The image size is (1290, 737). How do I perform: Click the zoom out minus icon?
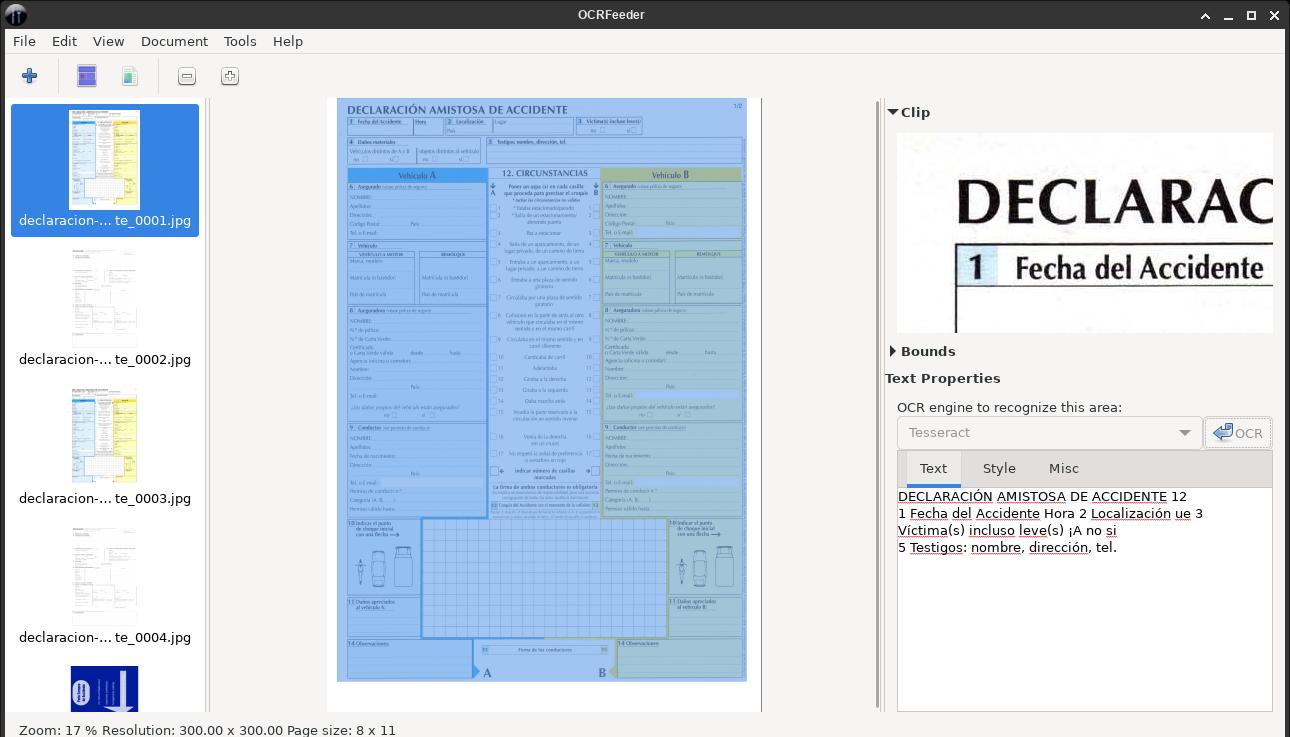pos(187,76)
